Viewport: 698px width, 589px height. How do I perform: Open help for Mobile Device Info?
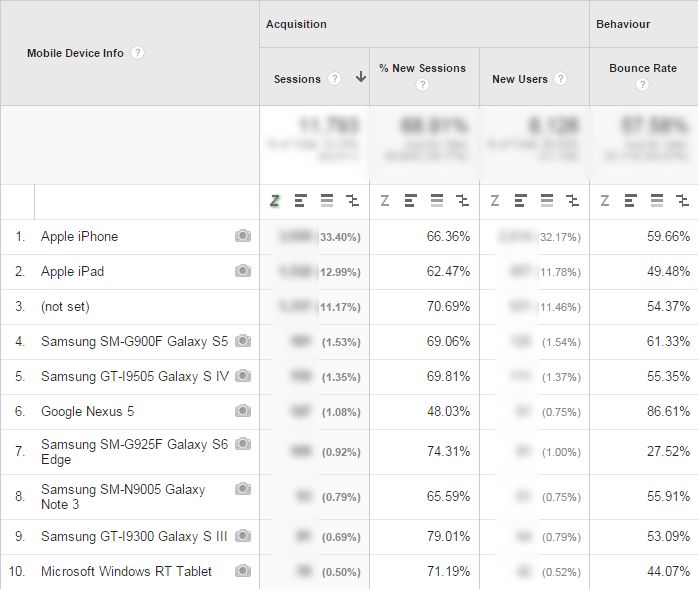tap(138, 53)
